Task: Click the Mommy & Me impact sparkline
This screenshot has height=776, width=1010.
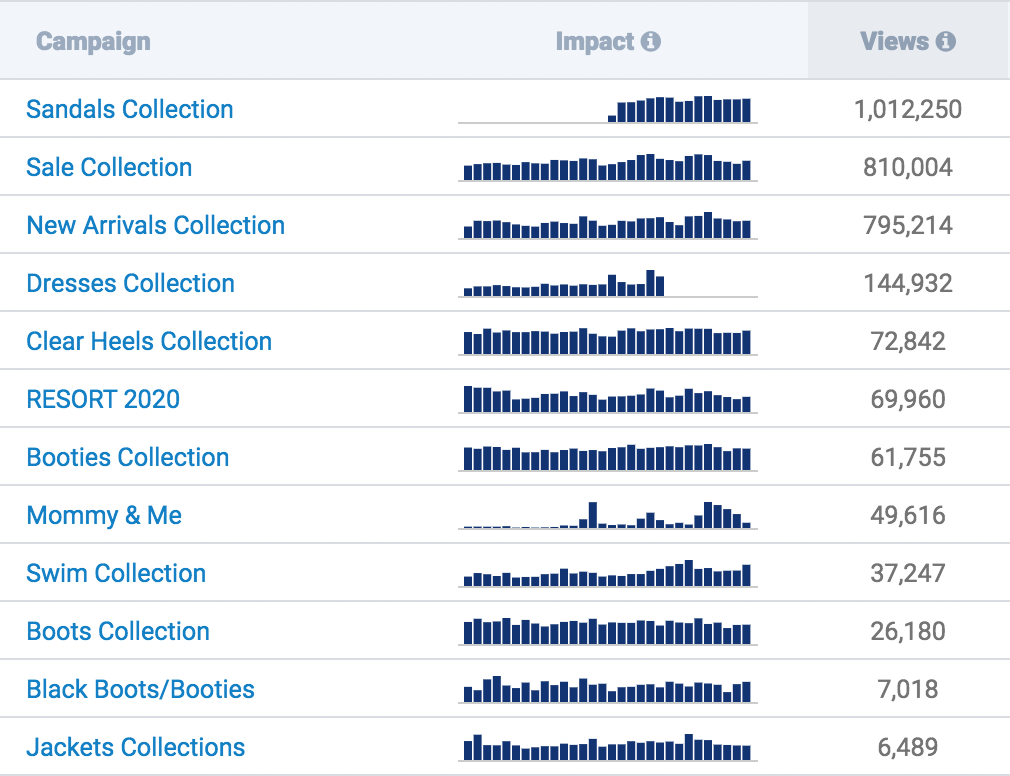Action: tap(607, 515)
